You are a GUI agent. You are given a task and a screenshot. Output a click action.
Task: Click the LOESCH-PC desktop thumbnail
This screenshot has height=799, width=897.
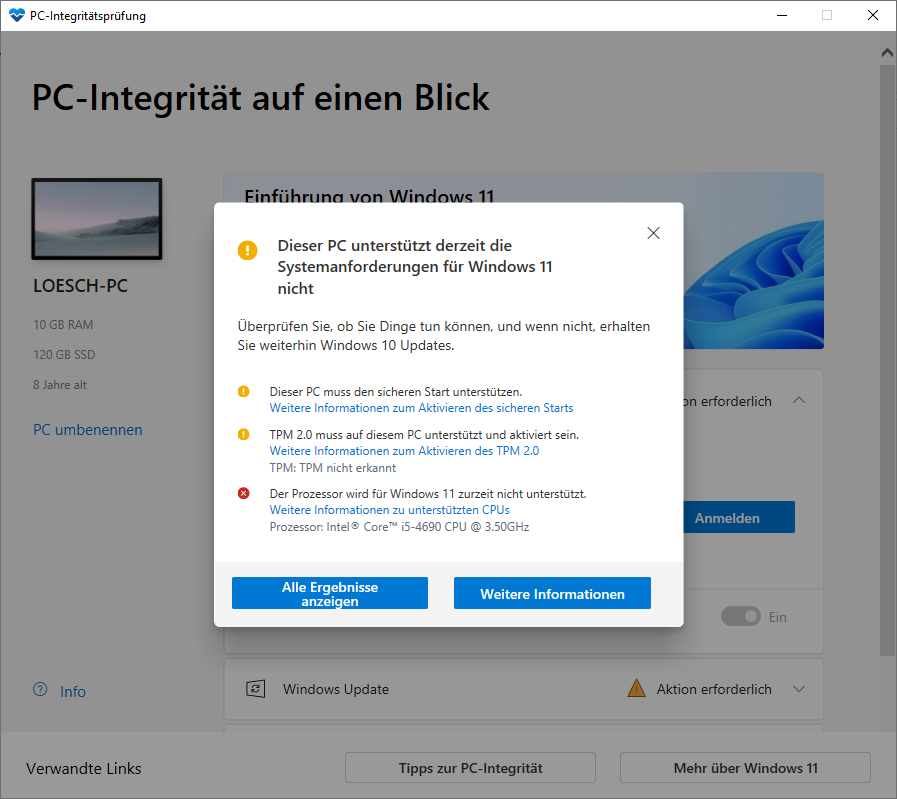tap(97, 219)
